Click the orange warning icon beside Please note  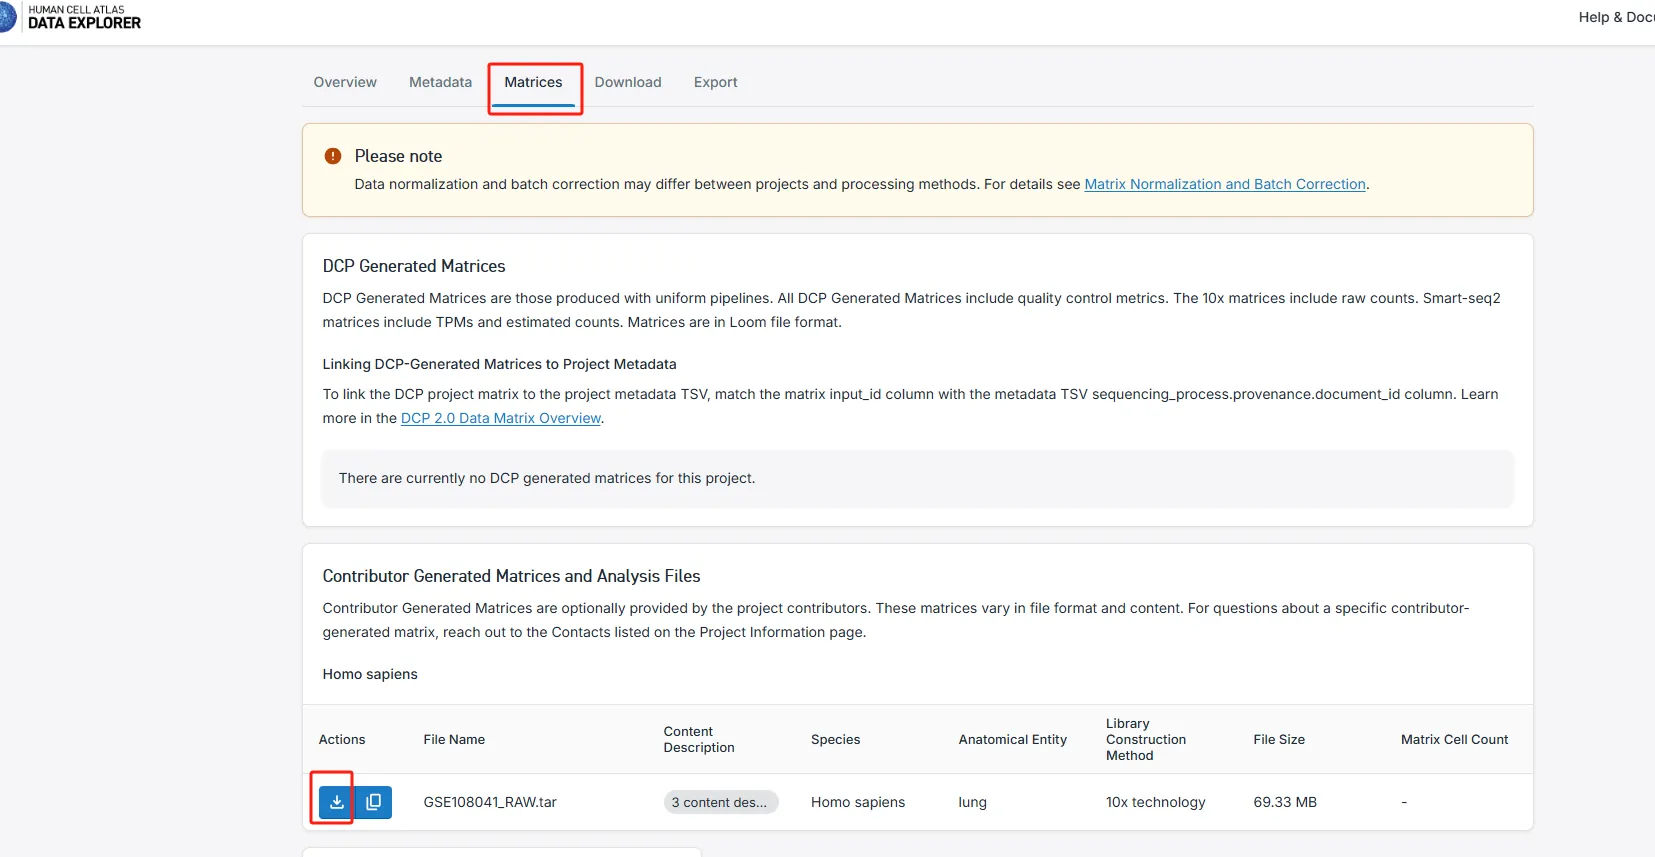click(333, 156)
